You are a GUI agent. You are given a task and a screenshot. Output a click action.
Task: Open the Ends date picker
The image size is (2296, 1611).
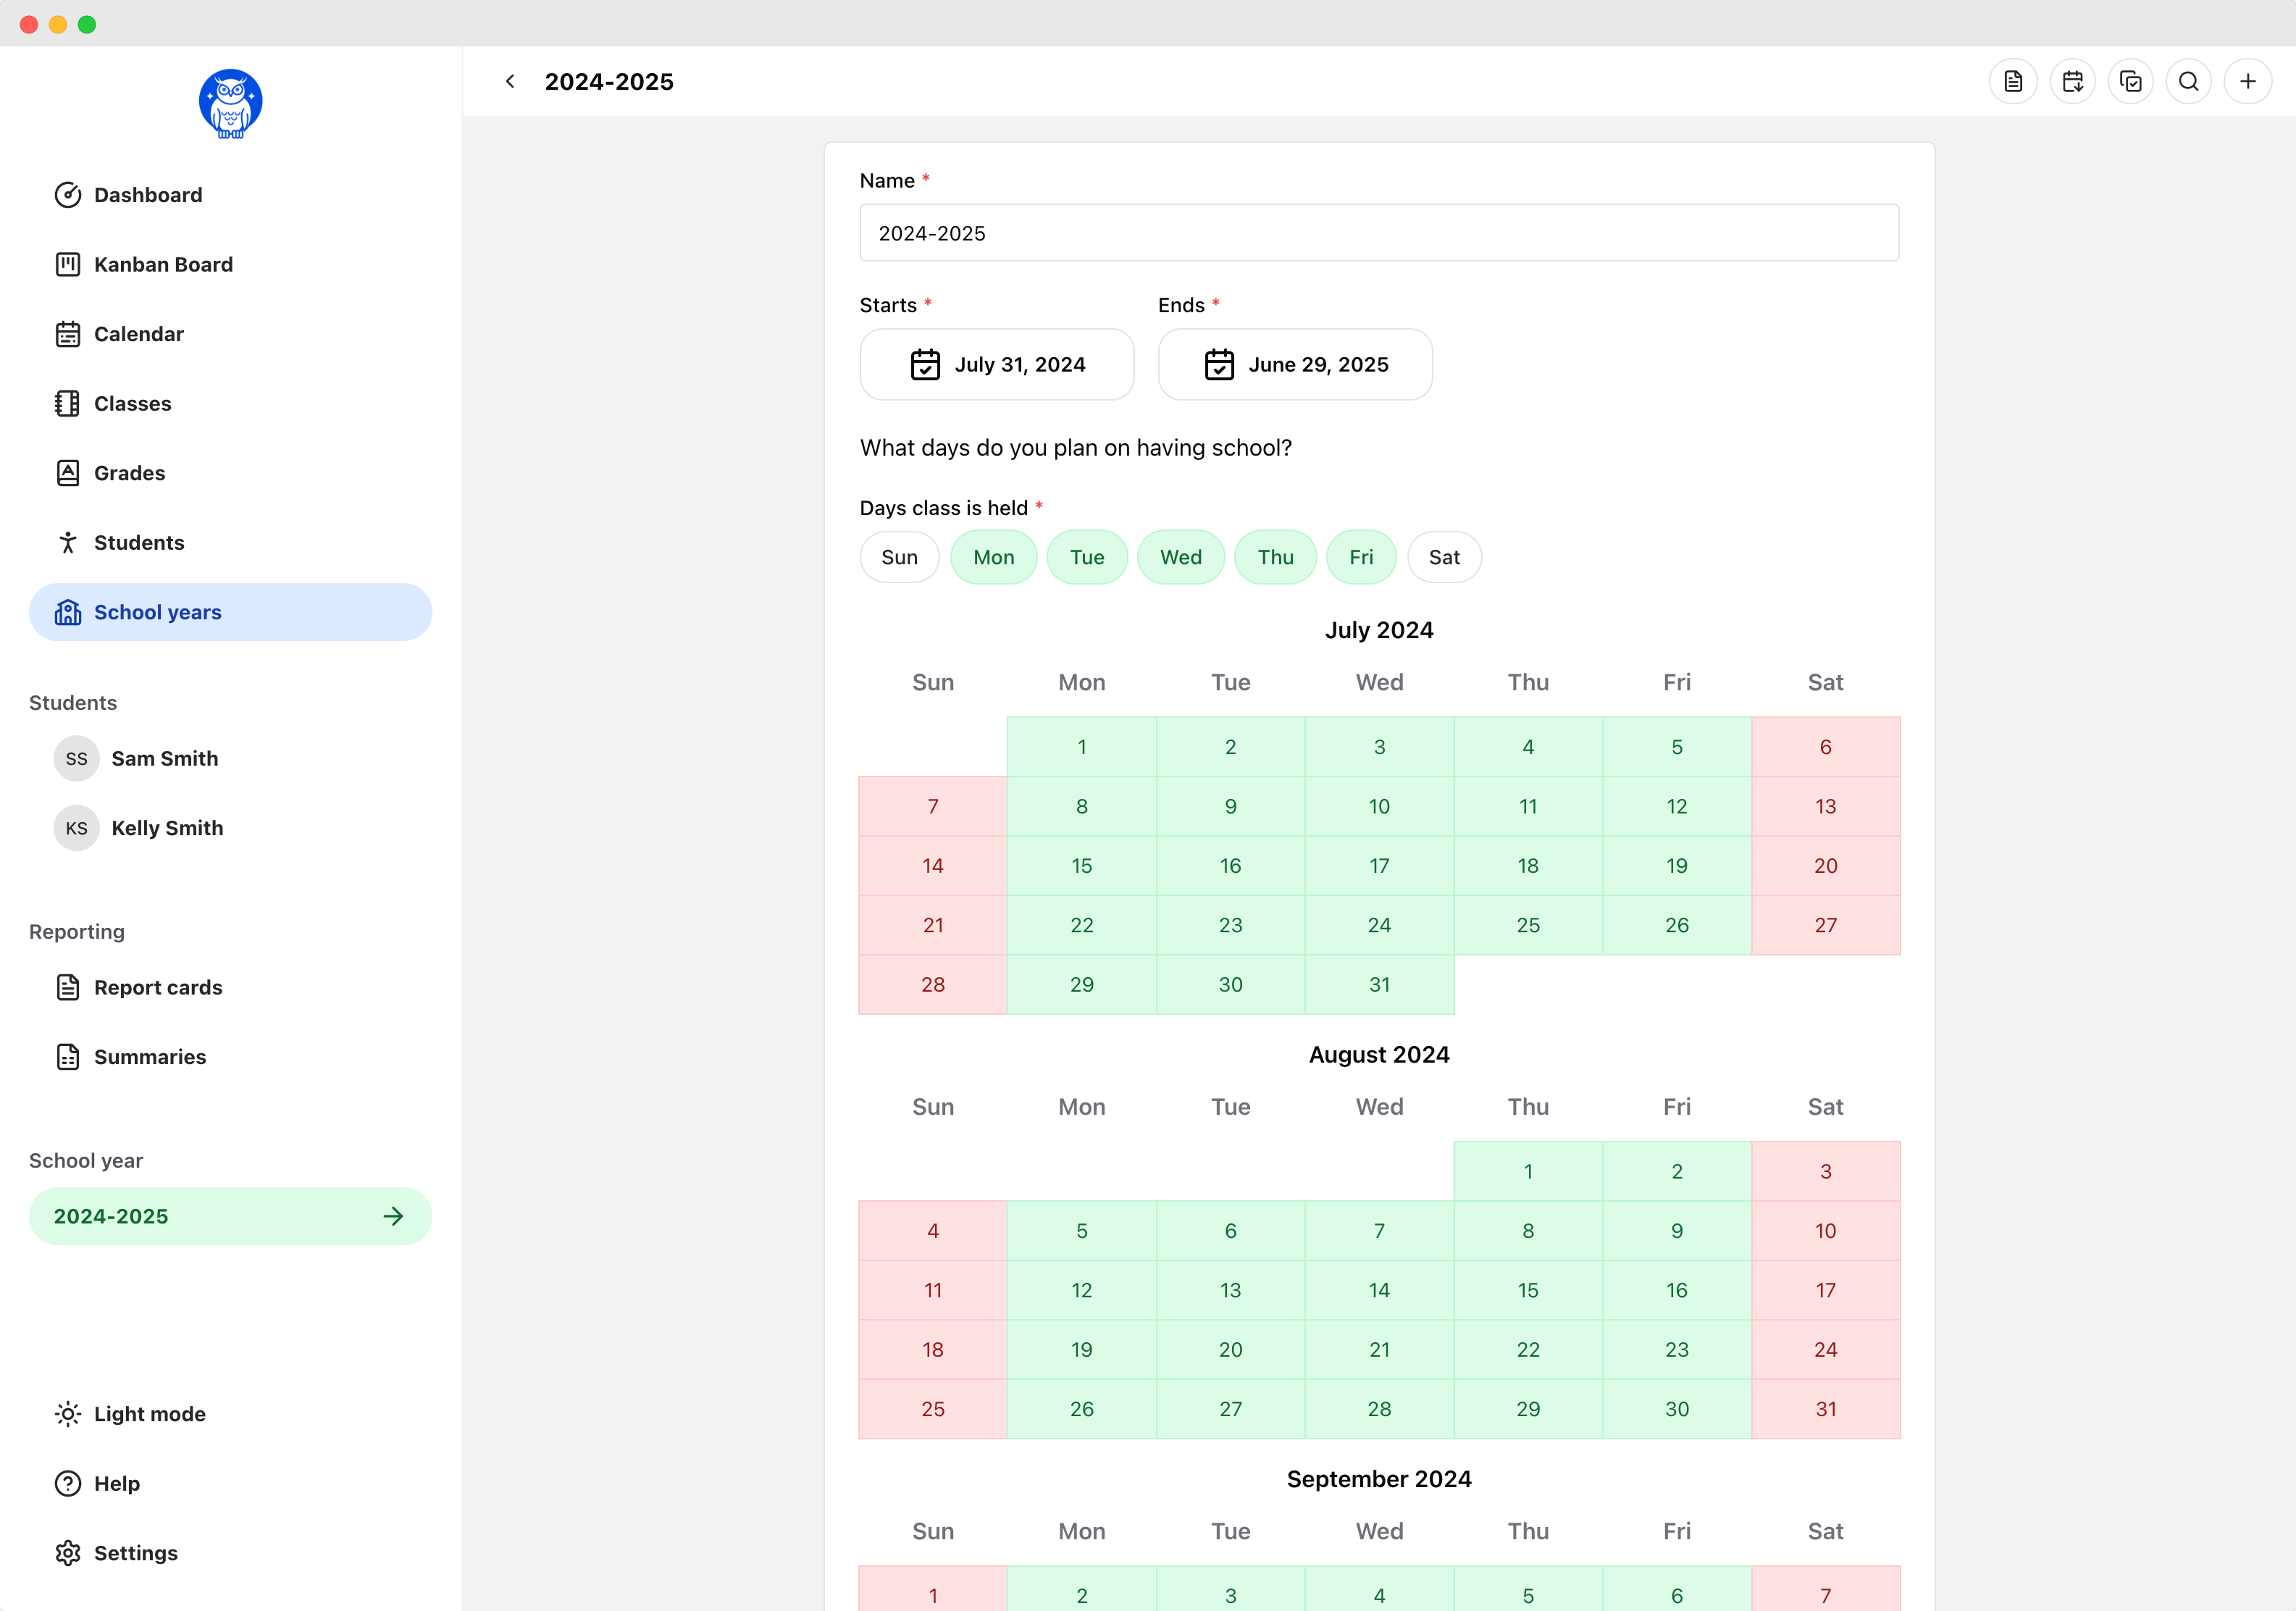tap(1295, 364)
